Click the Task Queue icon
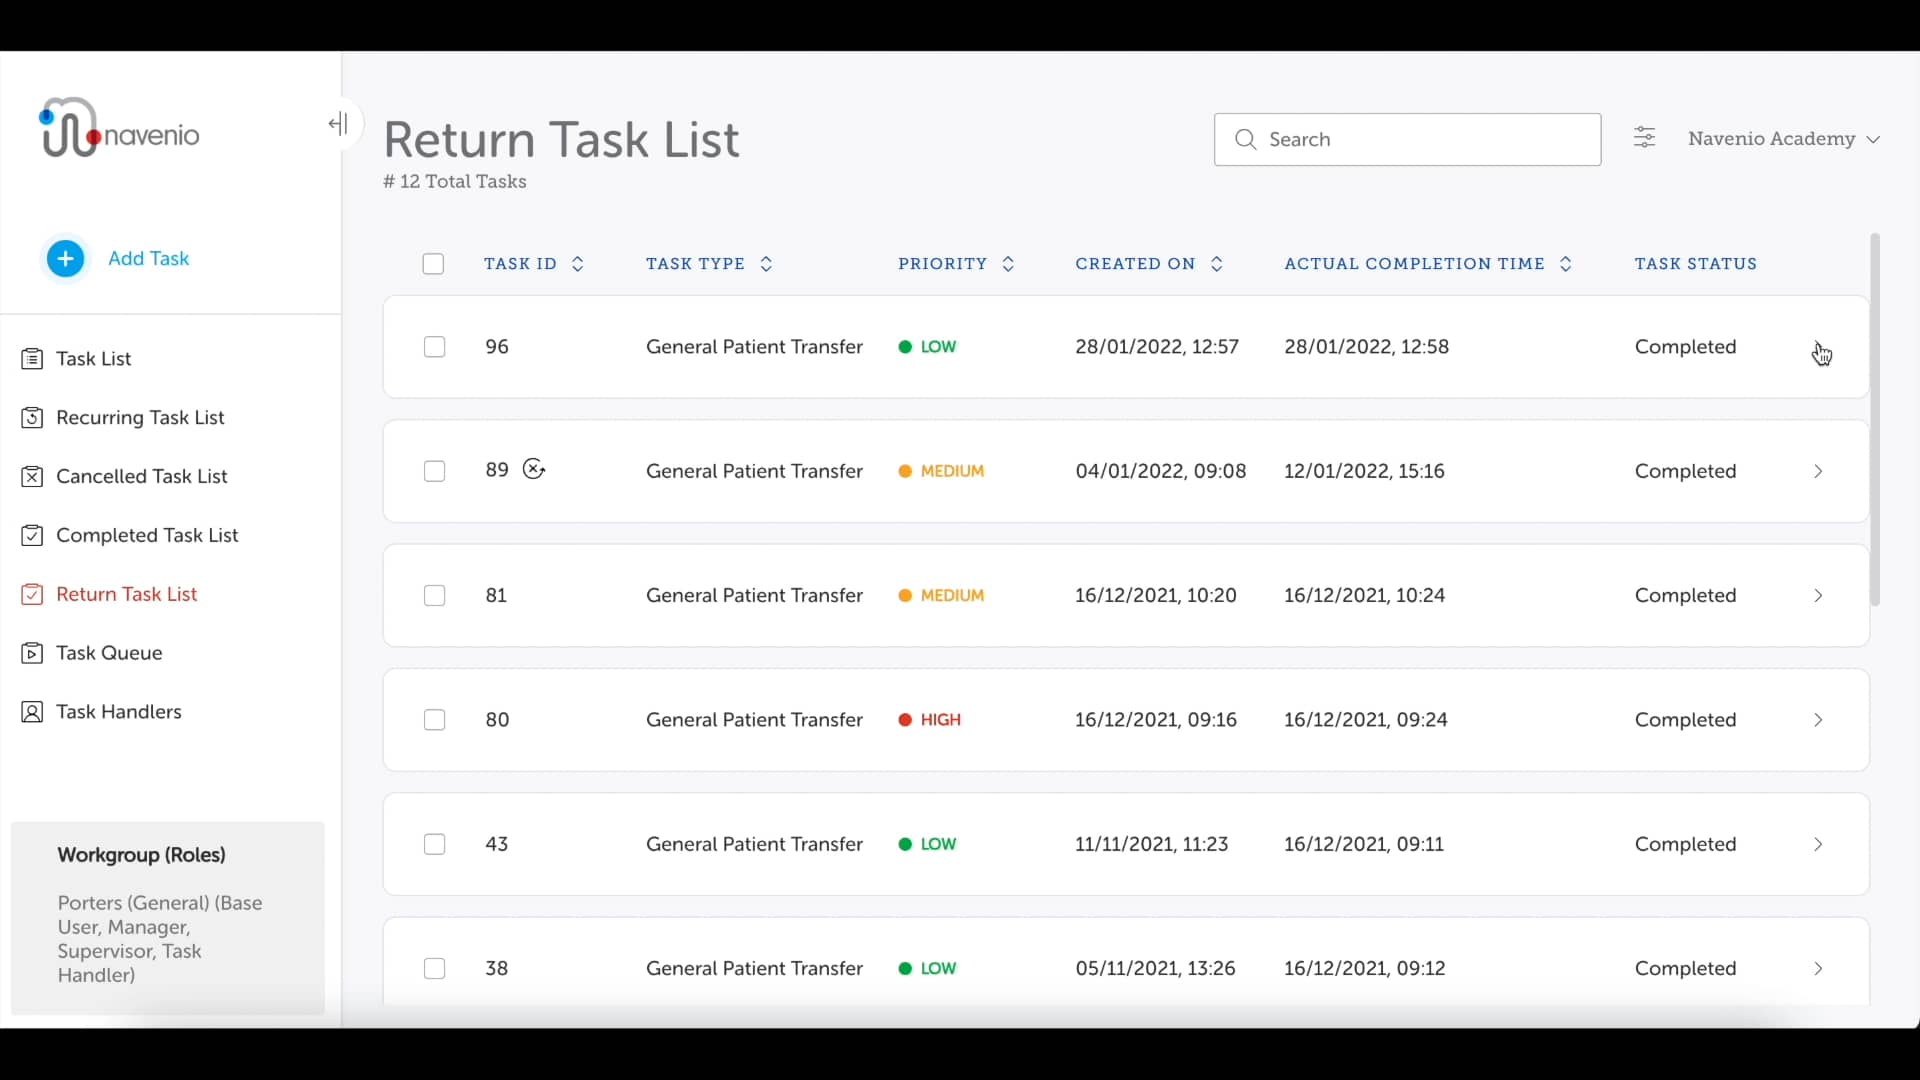 point(32,654)
